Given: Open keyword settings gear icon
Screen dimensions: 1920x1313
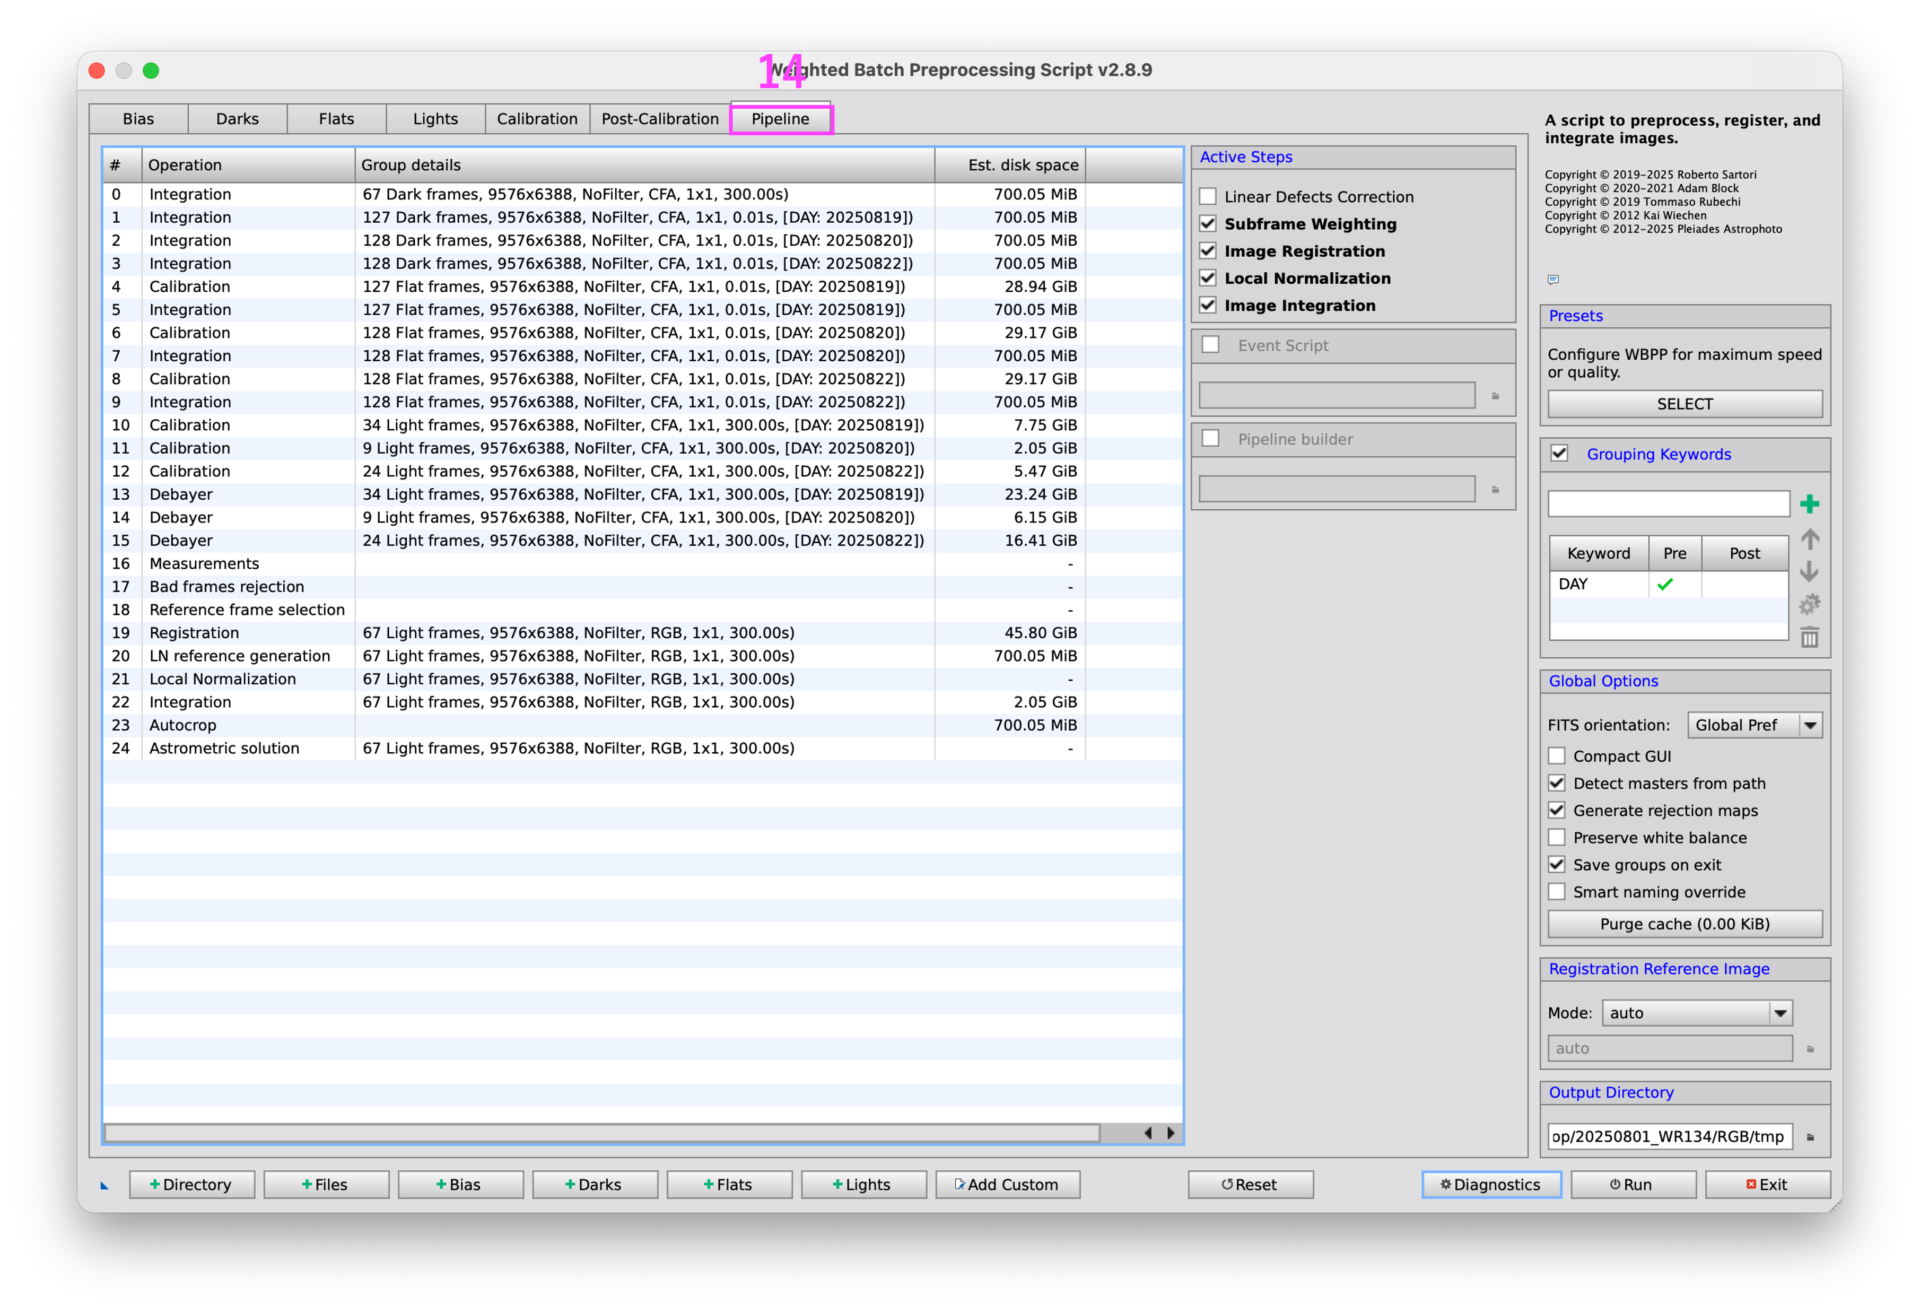Looking at the screenshot, I should coord(1809,604).
